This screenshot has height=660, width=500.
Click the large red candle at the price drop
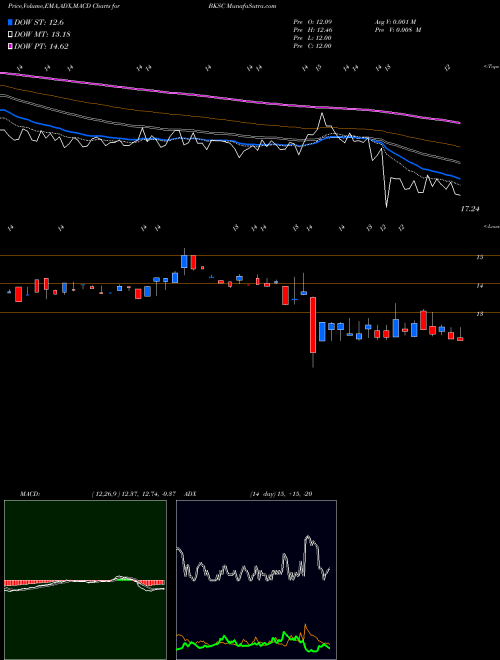click(x=313, y=325)
